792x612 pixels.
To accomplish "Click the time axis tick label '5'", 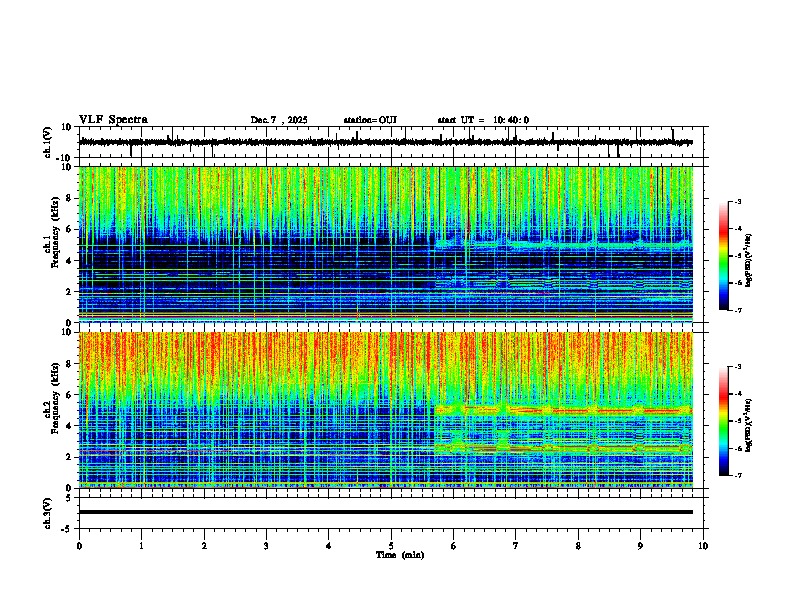I will (x=391, y=546).
